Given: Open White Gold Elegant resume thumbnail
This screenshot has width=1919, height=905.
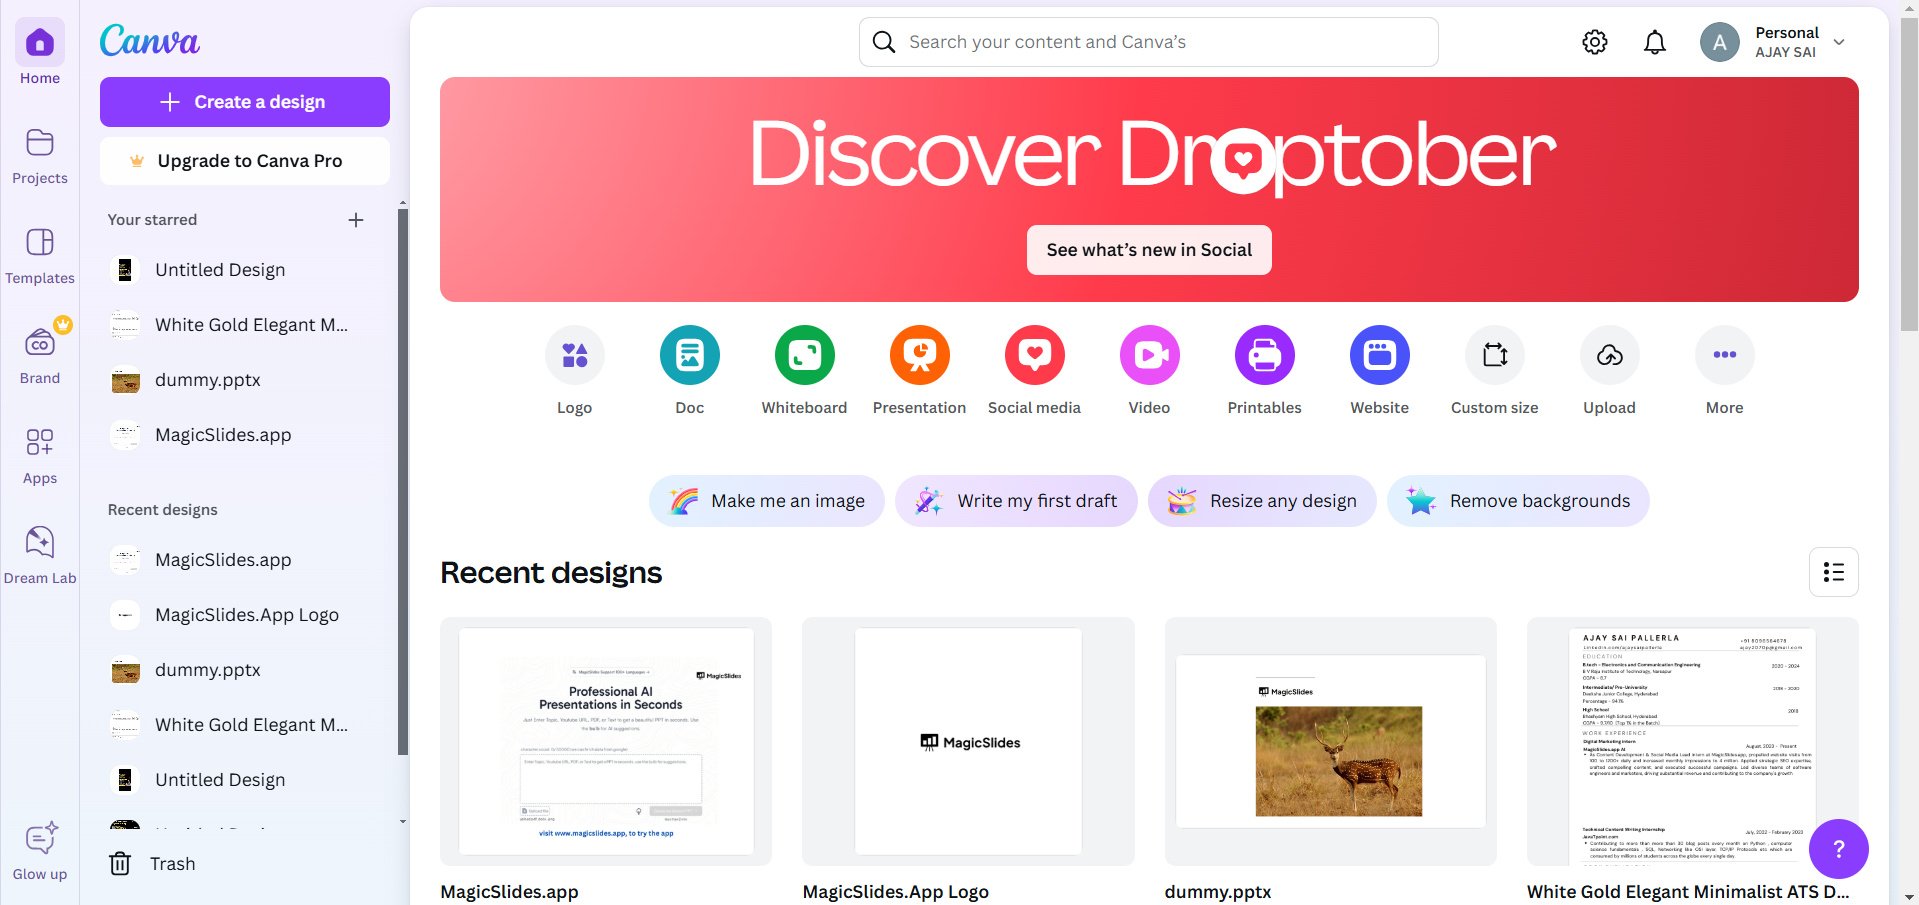Looking at the screenshot, I should tap(1693, 741).
